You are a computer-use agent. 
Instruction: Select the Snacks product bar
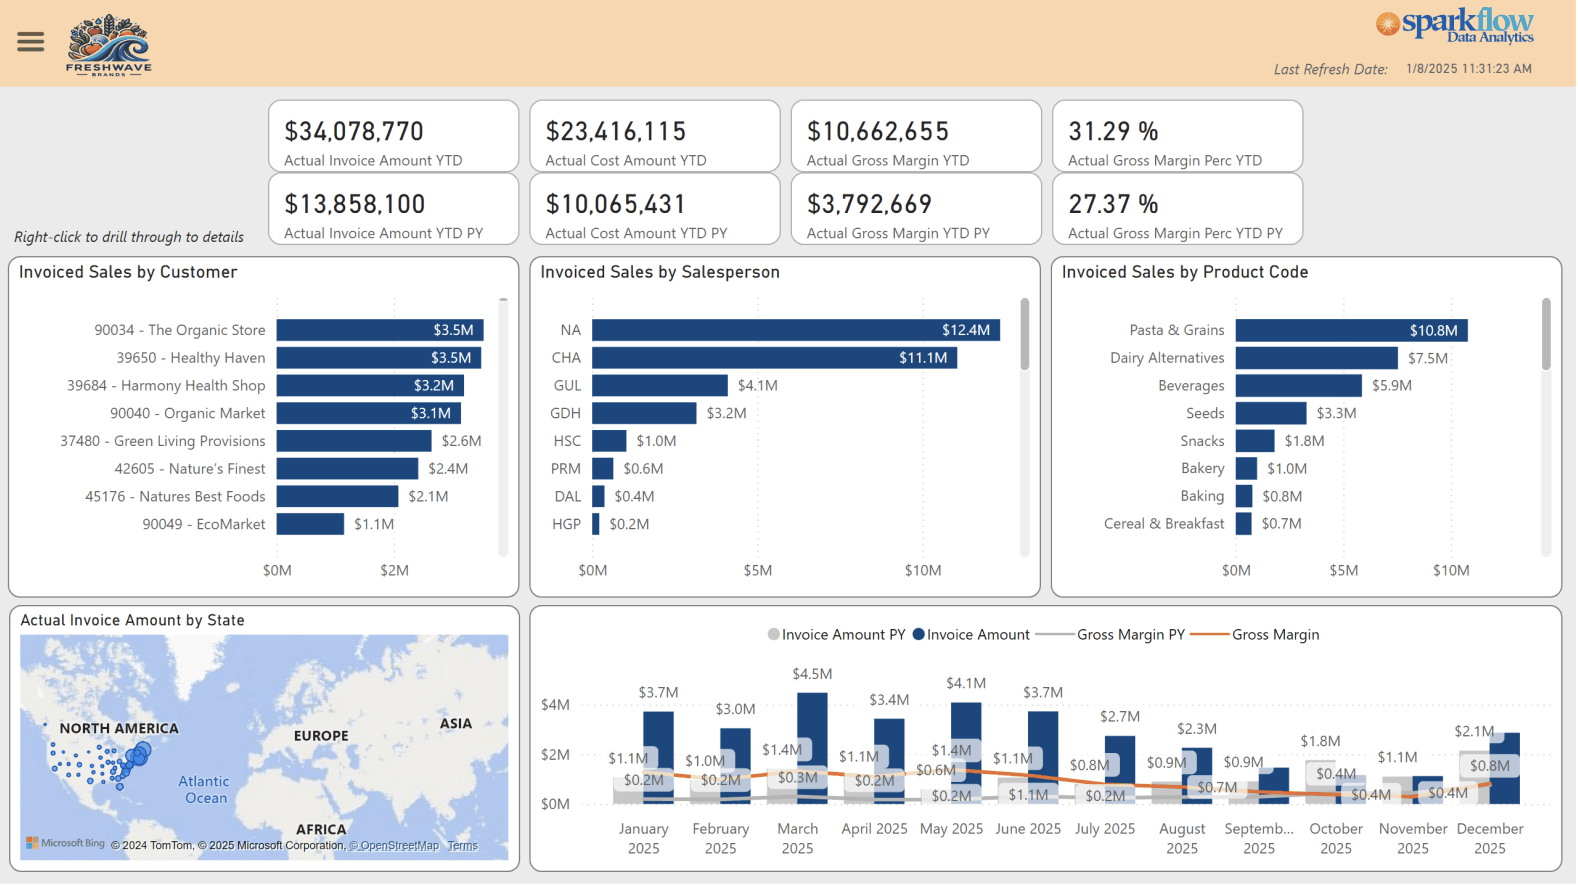point(1255,441)
